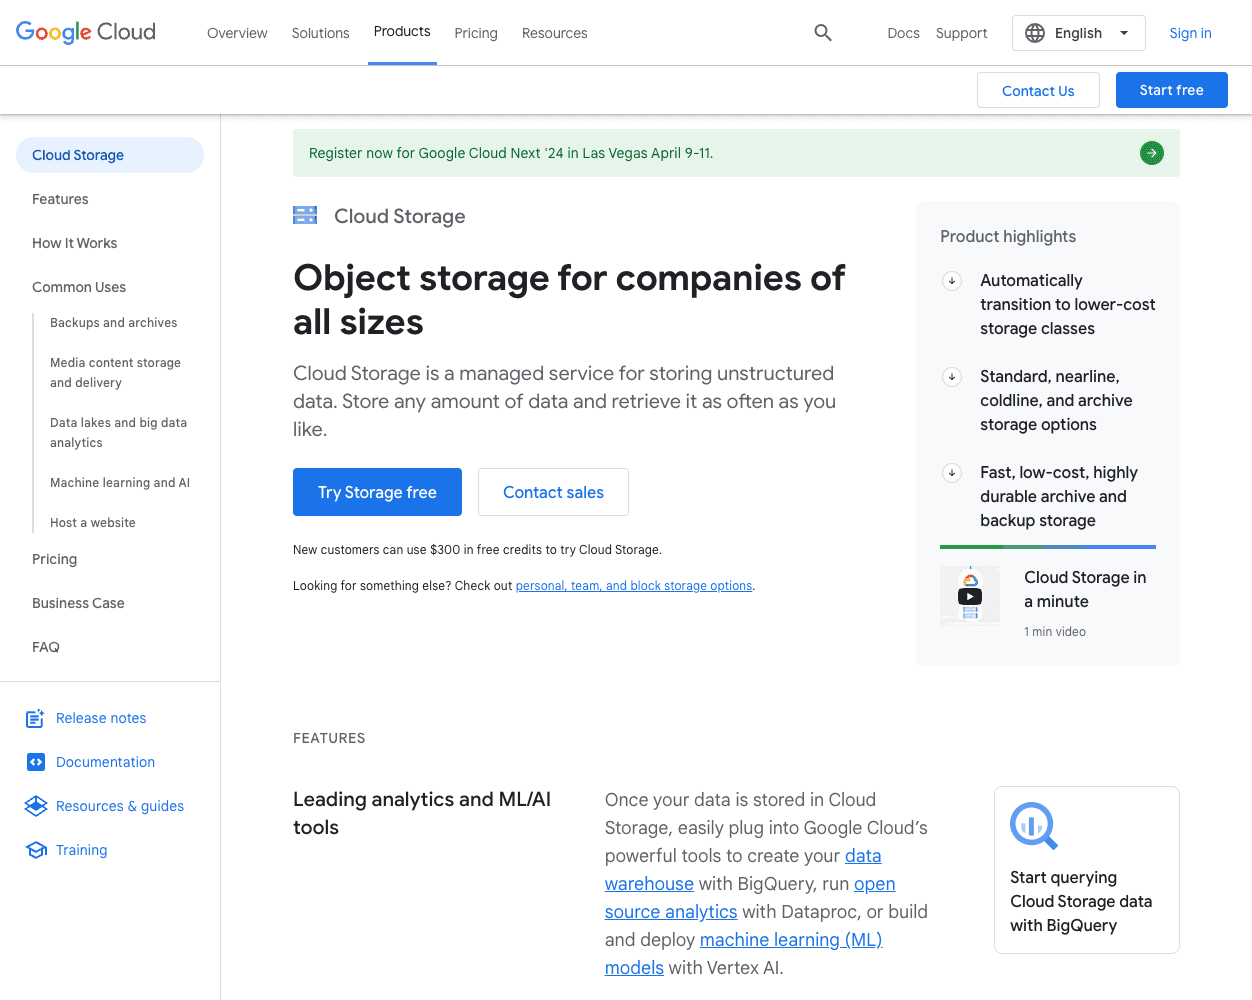Open the Solutions menu

click(320, 33)
